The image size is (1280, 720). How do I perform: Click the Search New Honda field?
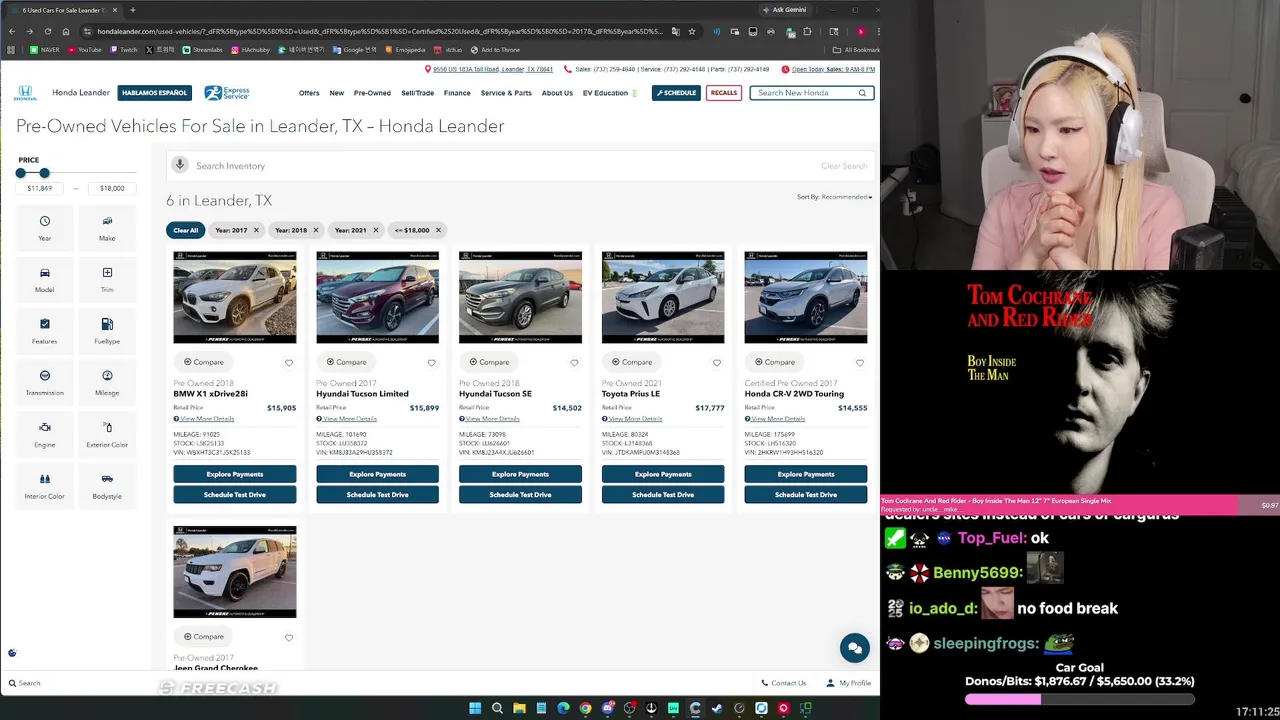coord(812,93)
